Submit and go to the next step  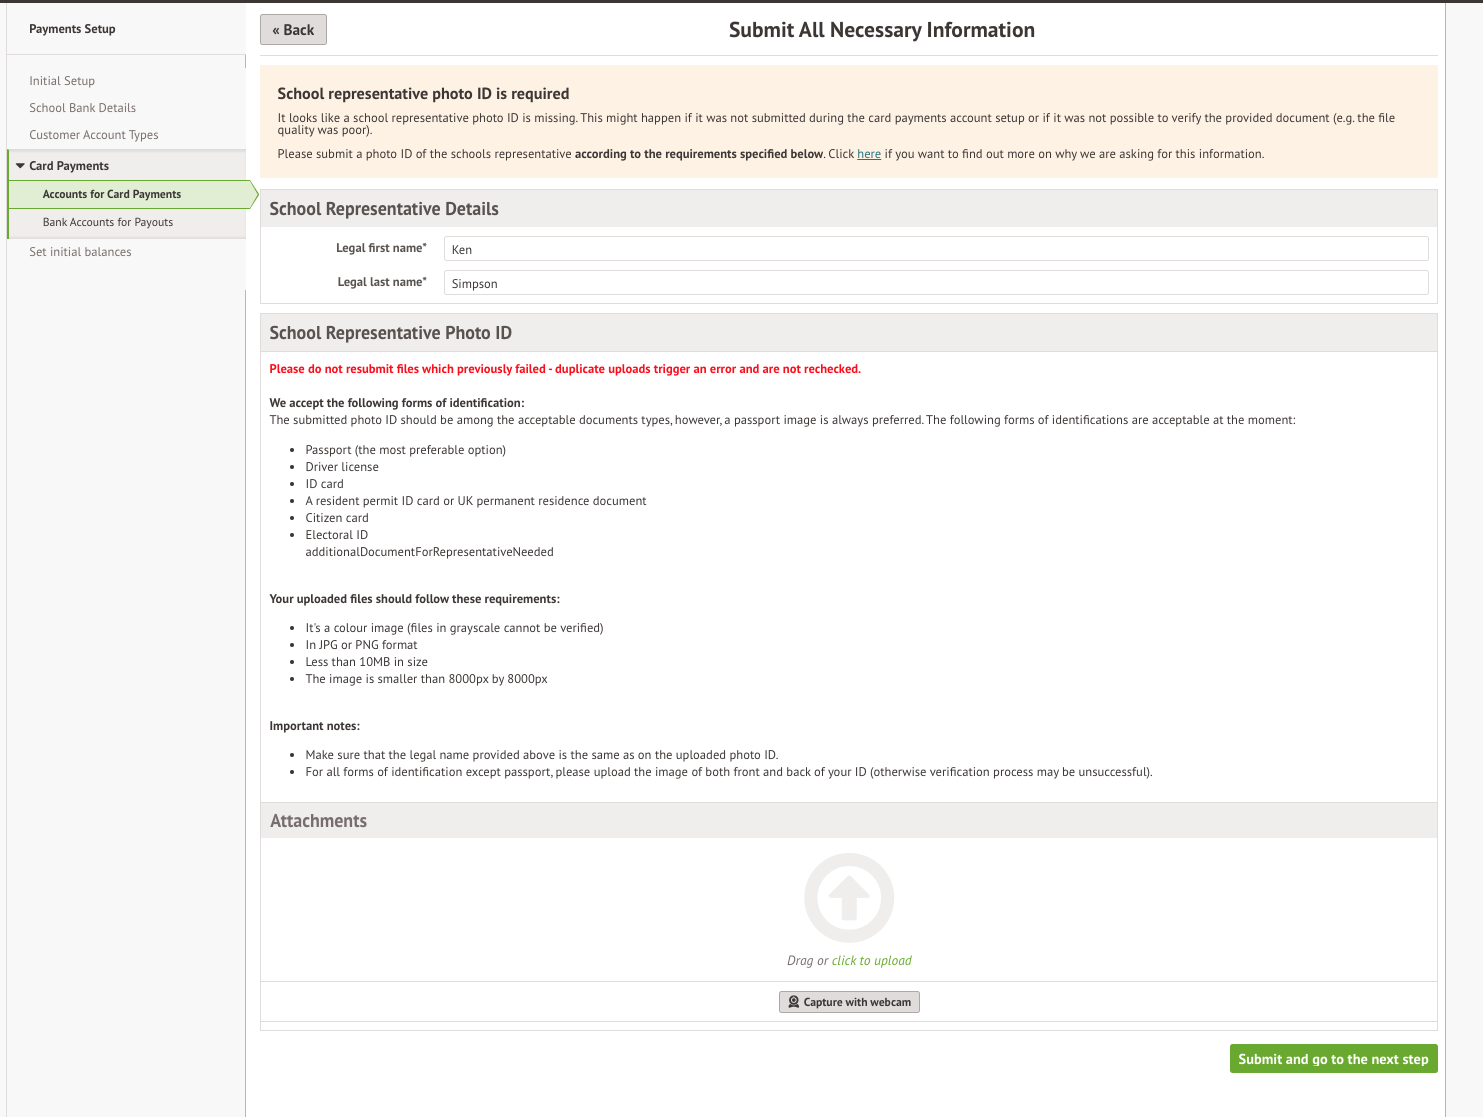tap(1333, 1059)
